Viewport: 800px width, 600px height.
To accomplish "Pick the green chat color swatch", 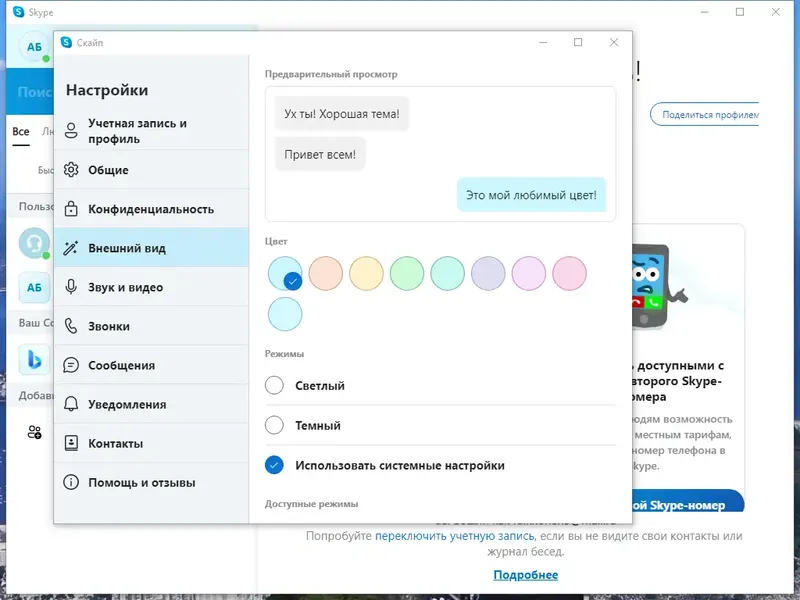I will pyautogui.click(x=407, y=274).
